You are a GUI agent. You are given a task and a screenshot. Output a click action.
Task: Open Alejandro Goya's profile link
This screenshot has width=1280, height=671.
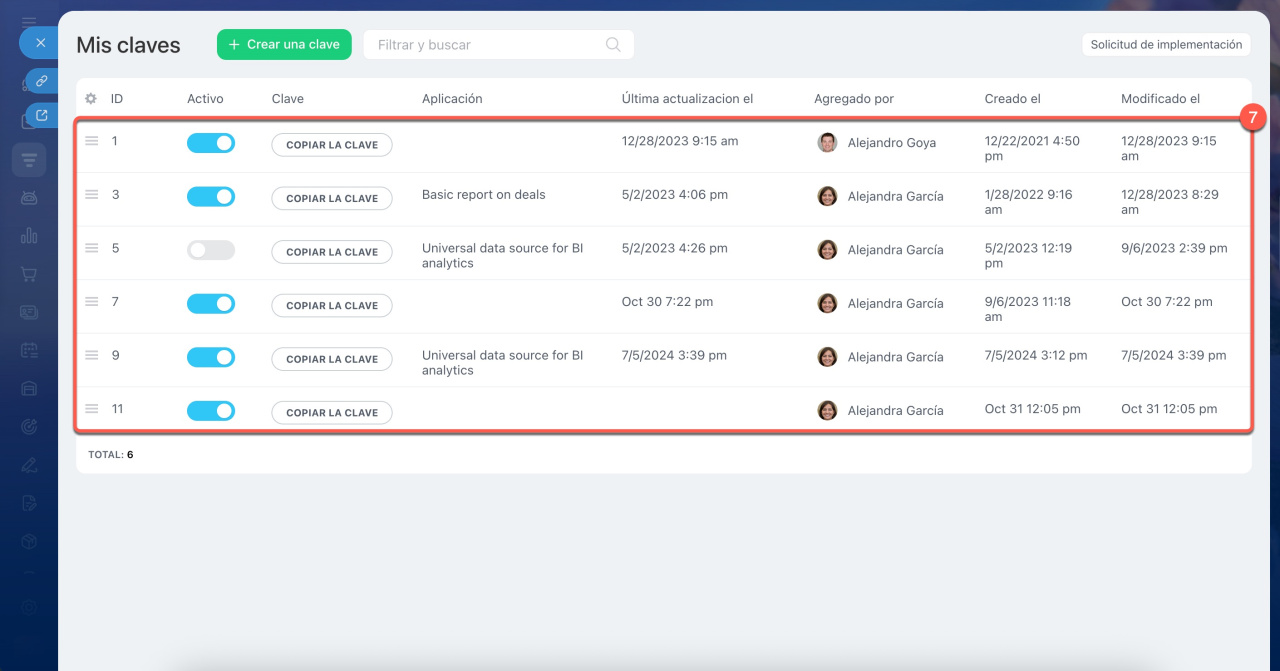(x=891, y=143)
